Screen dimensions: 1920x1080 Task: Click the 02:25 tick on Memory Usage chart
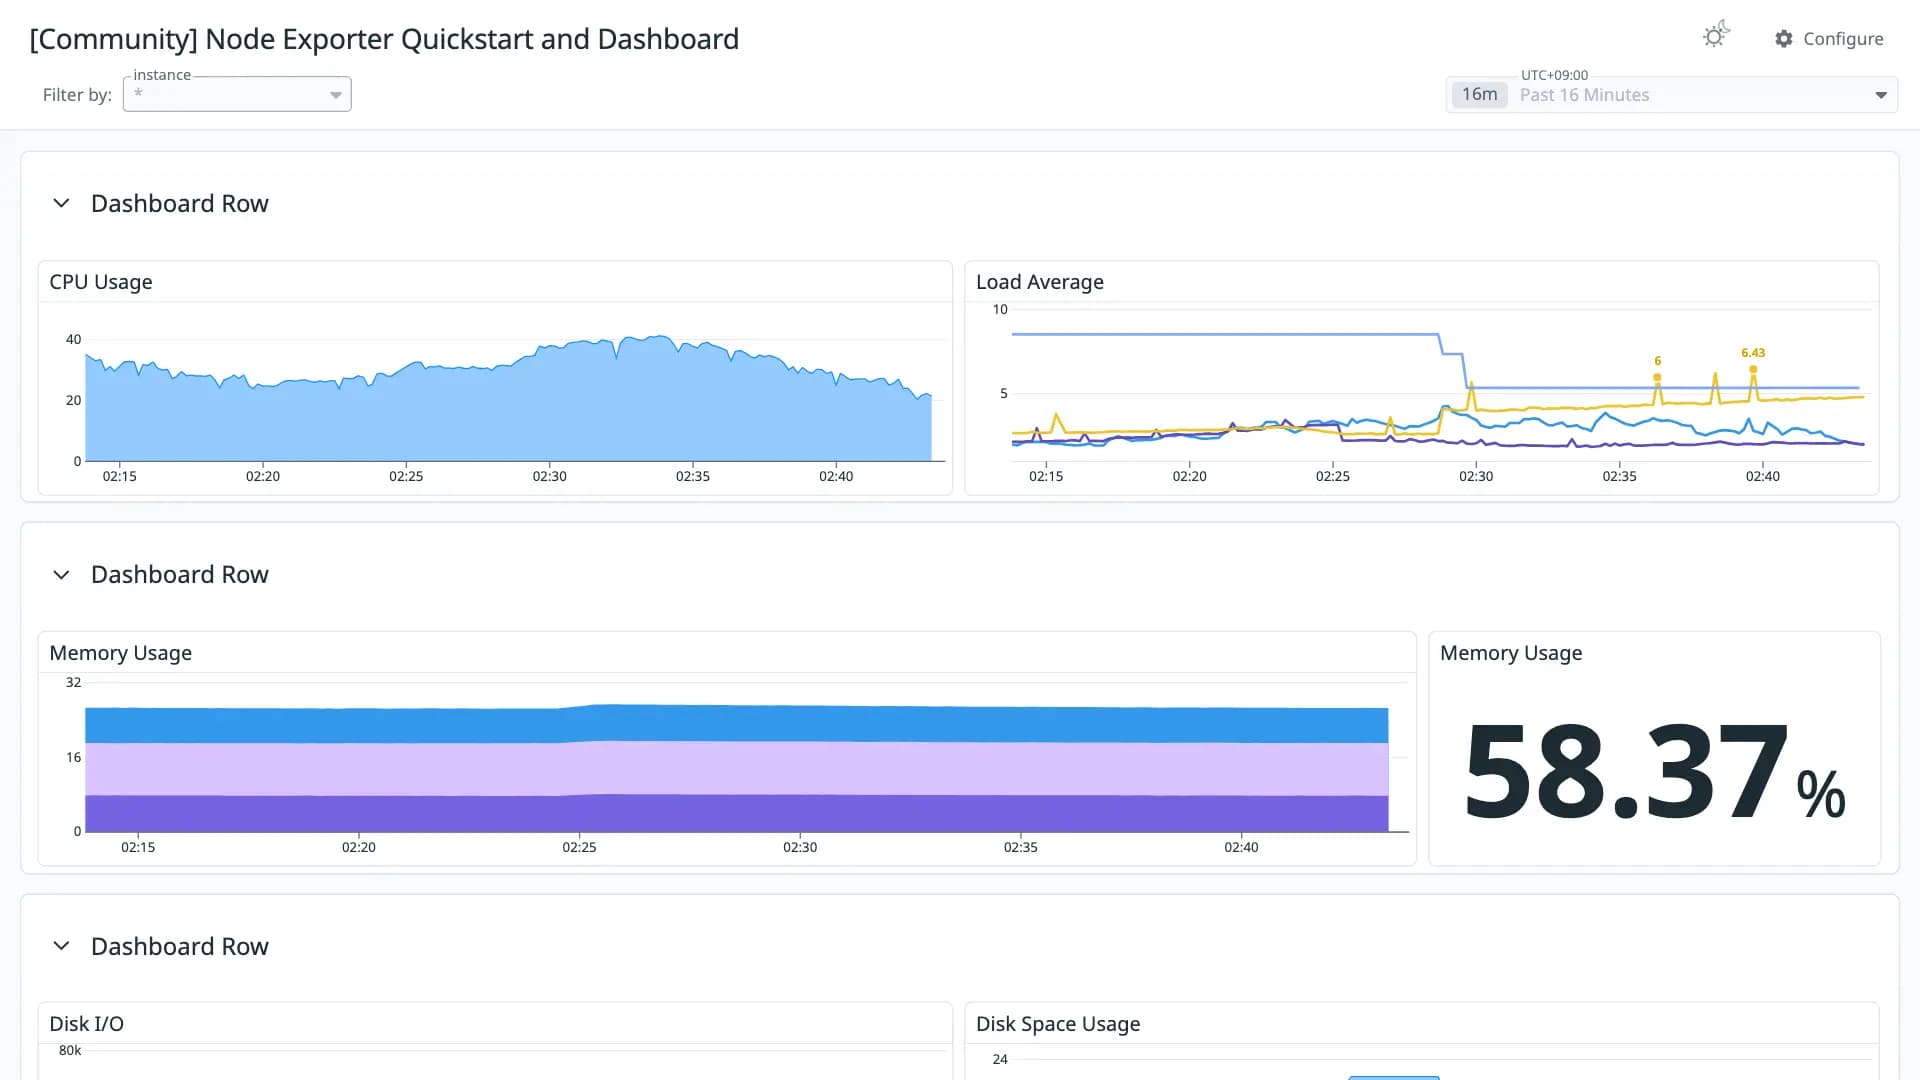579,847
